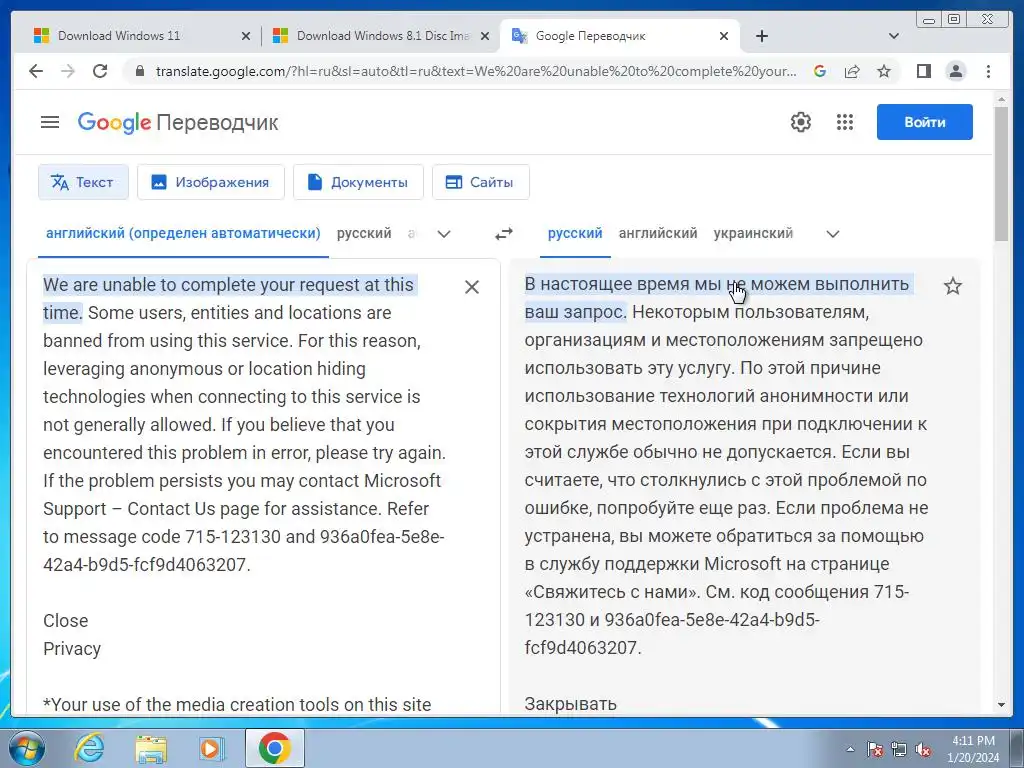This screenshot has height=768, width=1024.
Task: Go back to the previous page
Action: pos(36,71)
